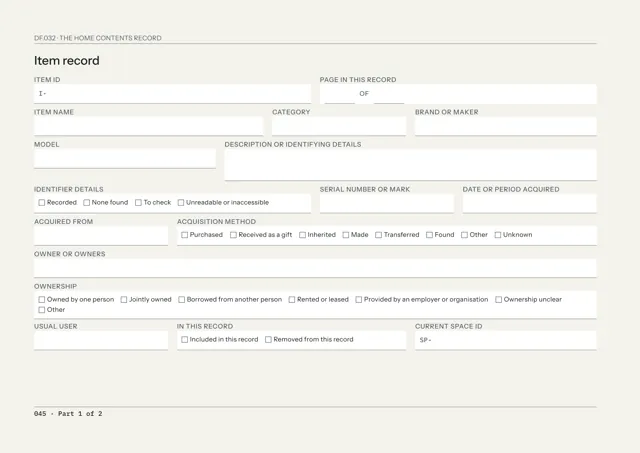Tick Owned by one person
Viewport: 640px width, 453px height.
(42, 300)
